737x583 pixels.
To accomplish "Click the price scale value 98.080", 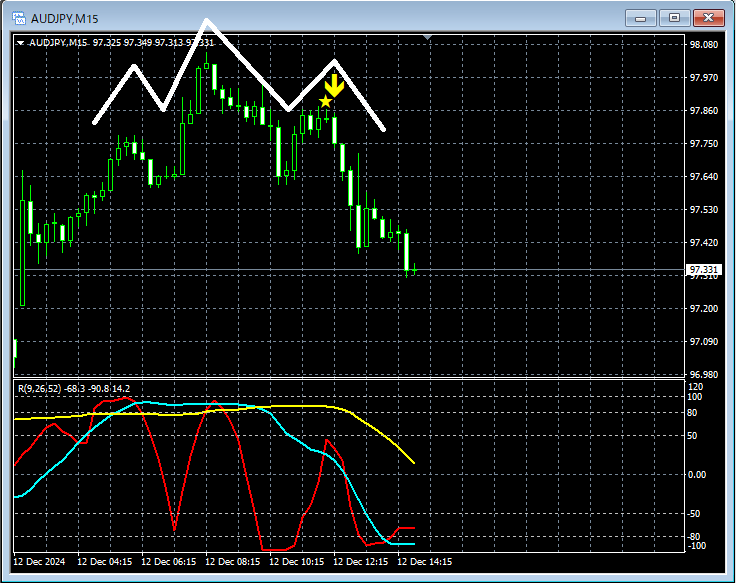I will point(704,45).
